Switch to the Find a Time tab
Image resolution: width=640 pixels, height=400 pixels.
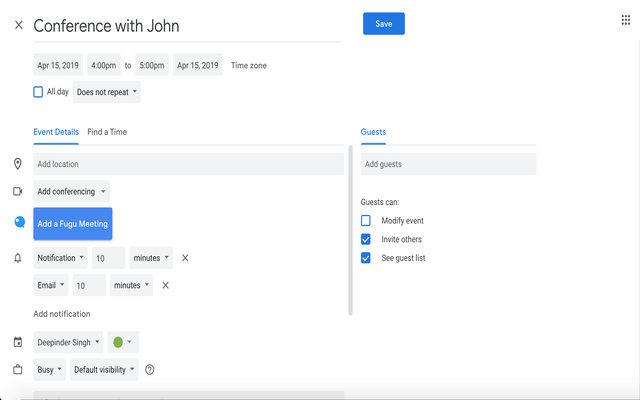tap(107, 132)
